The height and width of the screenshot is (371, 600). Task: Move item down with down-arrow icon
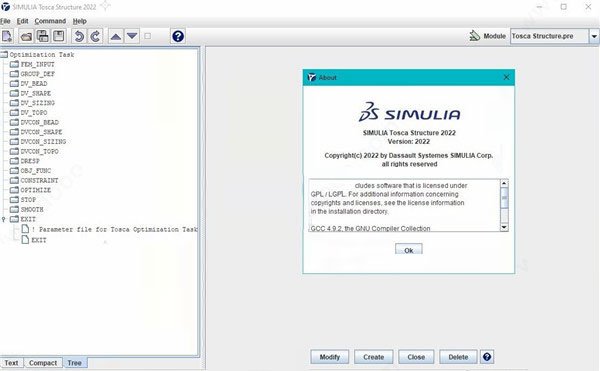pos(132,36)
